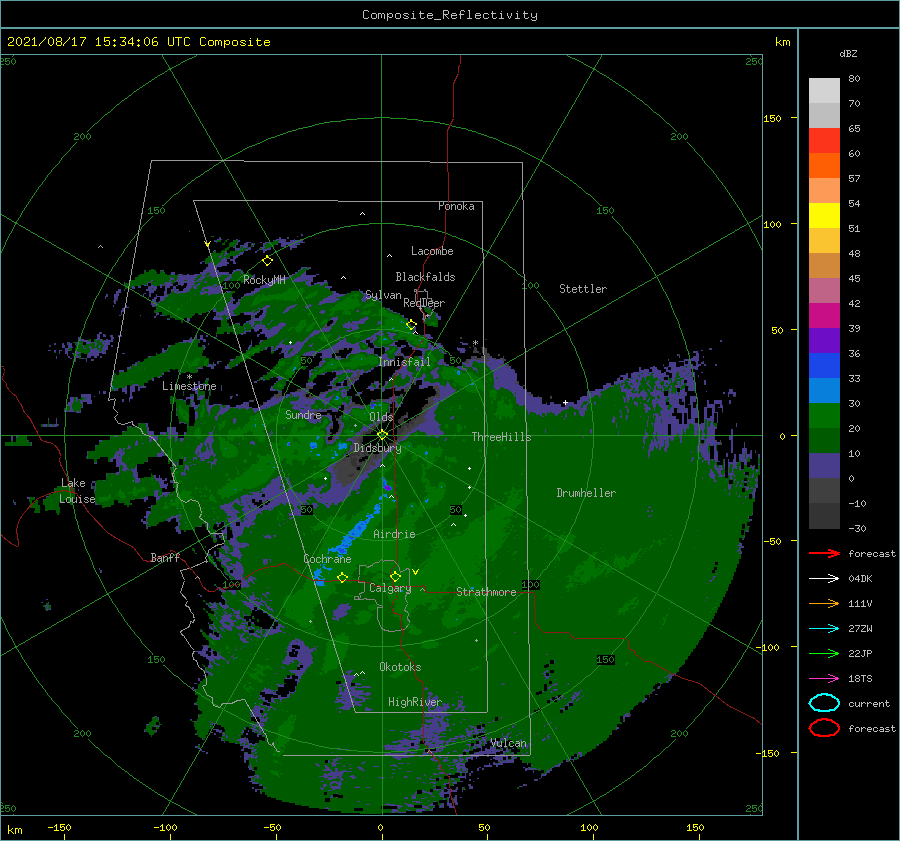The height and width of the screenshot is (841, 900).
Task: Click the Lake Louise label
Action: click(x=77, y=491)
